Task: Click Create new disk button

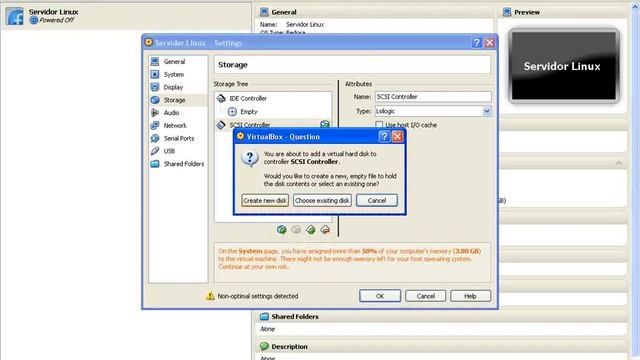Action: click(265, 200)
